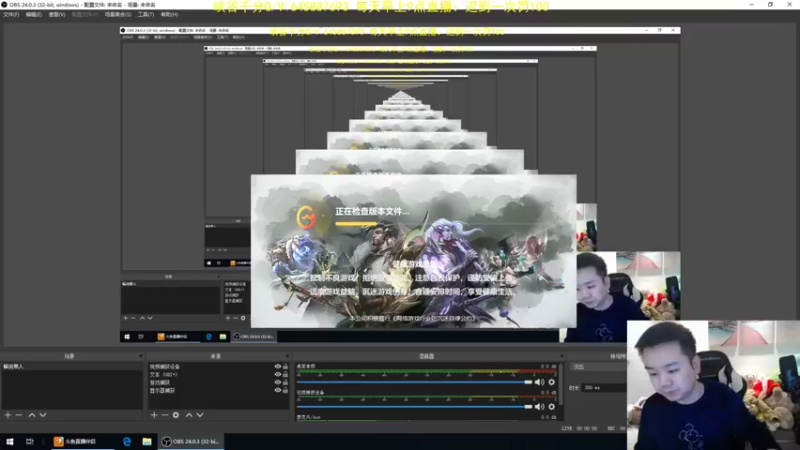Activate OBS 24.0.3 taskbar button
The width and height of the screenshot is (800, 450).
191,441
